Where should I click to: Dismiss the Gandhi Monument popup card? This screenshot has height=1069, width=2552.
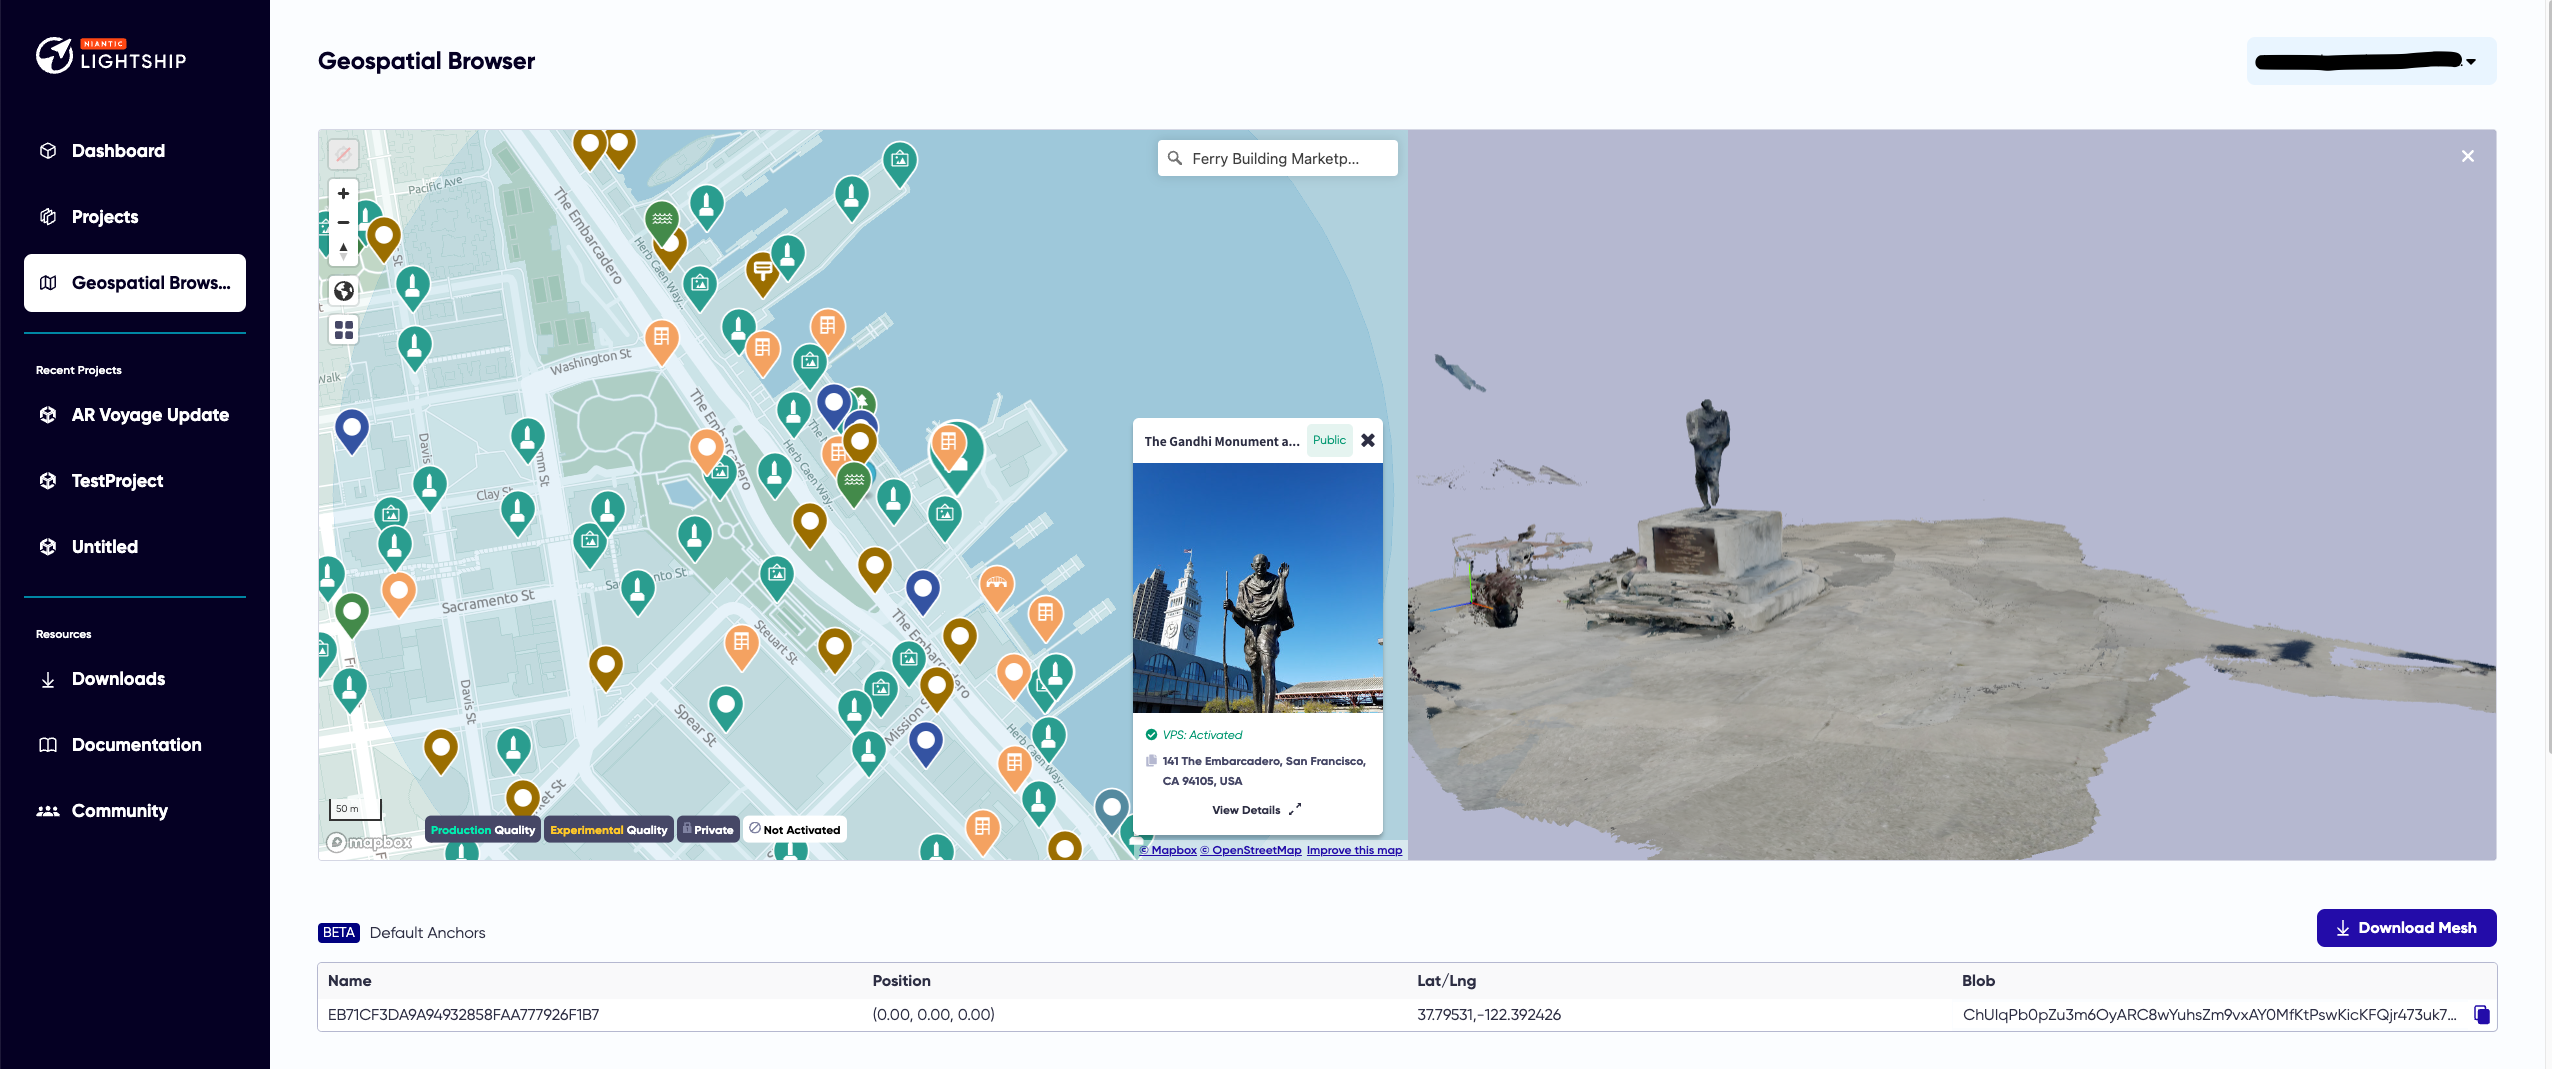[x=1367, y=440]
